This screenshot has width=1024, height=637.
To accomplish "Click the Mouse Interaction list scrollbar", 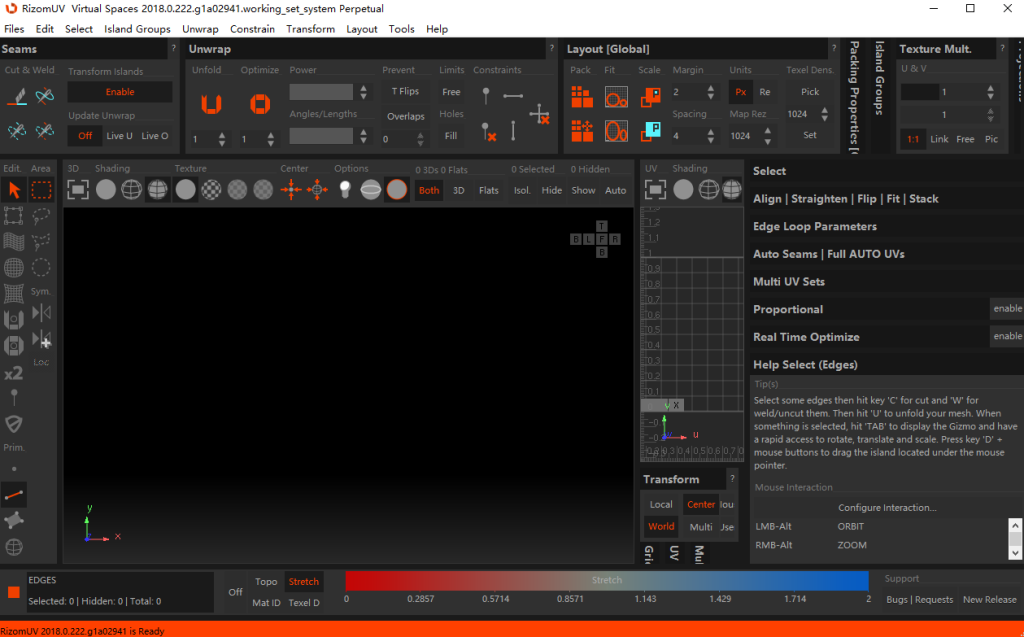I will point(1015,539).
